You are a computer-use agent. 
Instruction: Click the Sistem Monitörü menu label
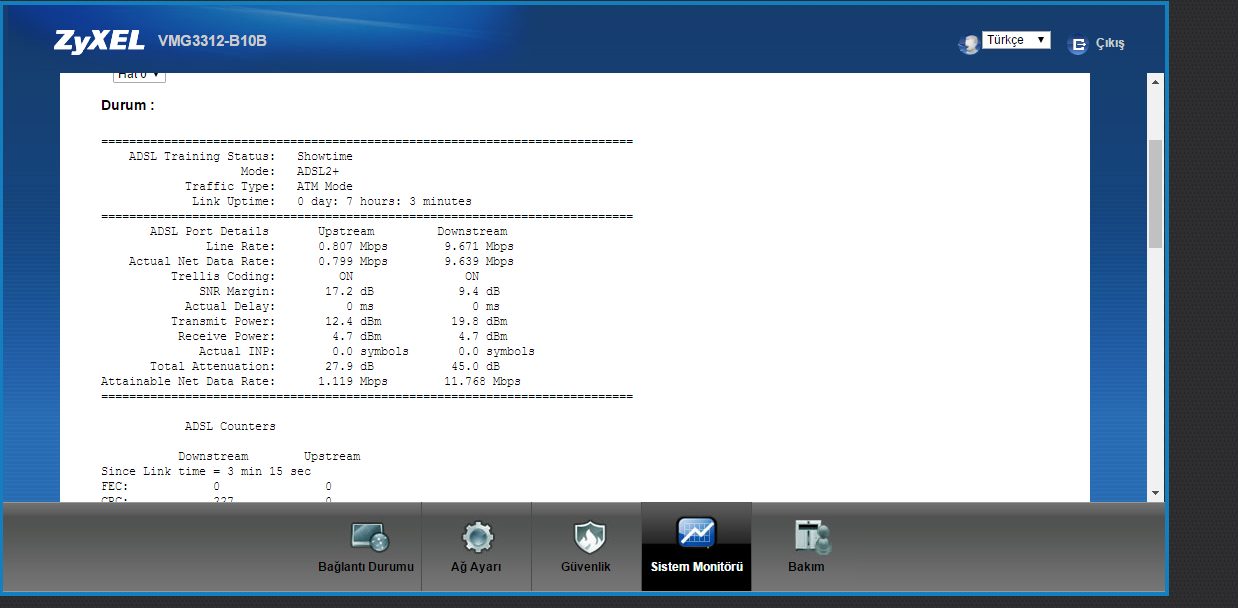click(x=696, y=567)
